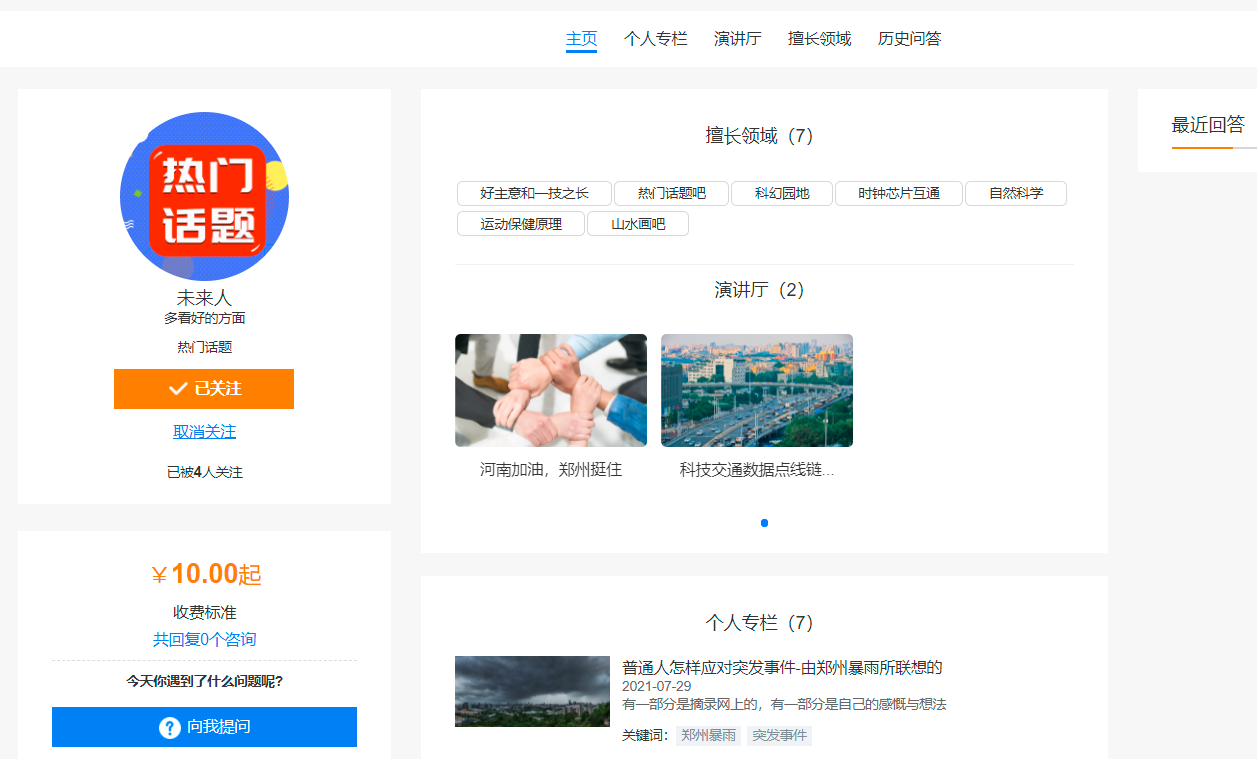The height and width of the screenshot is (759, 1257).
Task: Open the 河南加油，郑州挺住 lecture thumbnail
Action: tap(551, 391)
